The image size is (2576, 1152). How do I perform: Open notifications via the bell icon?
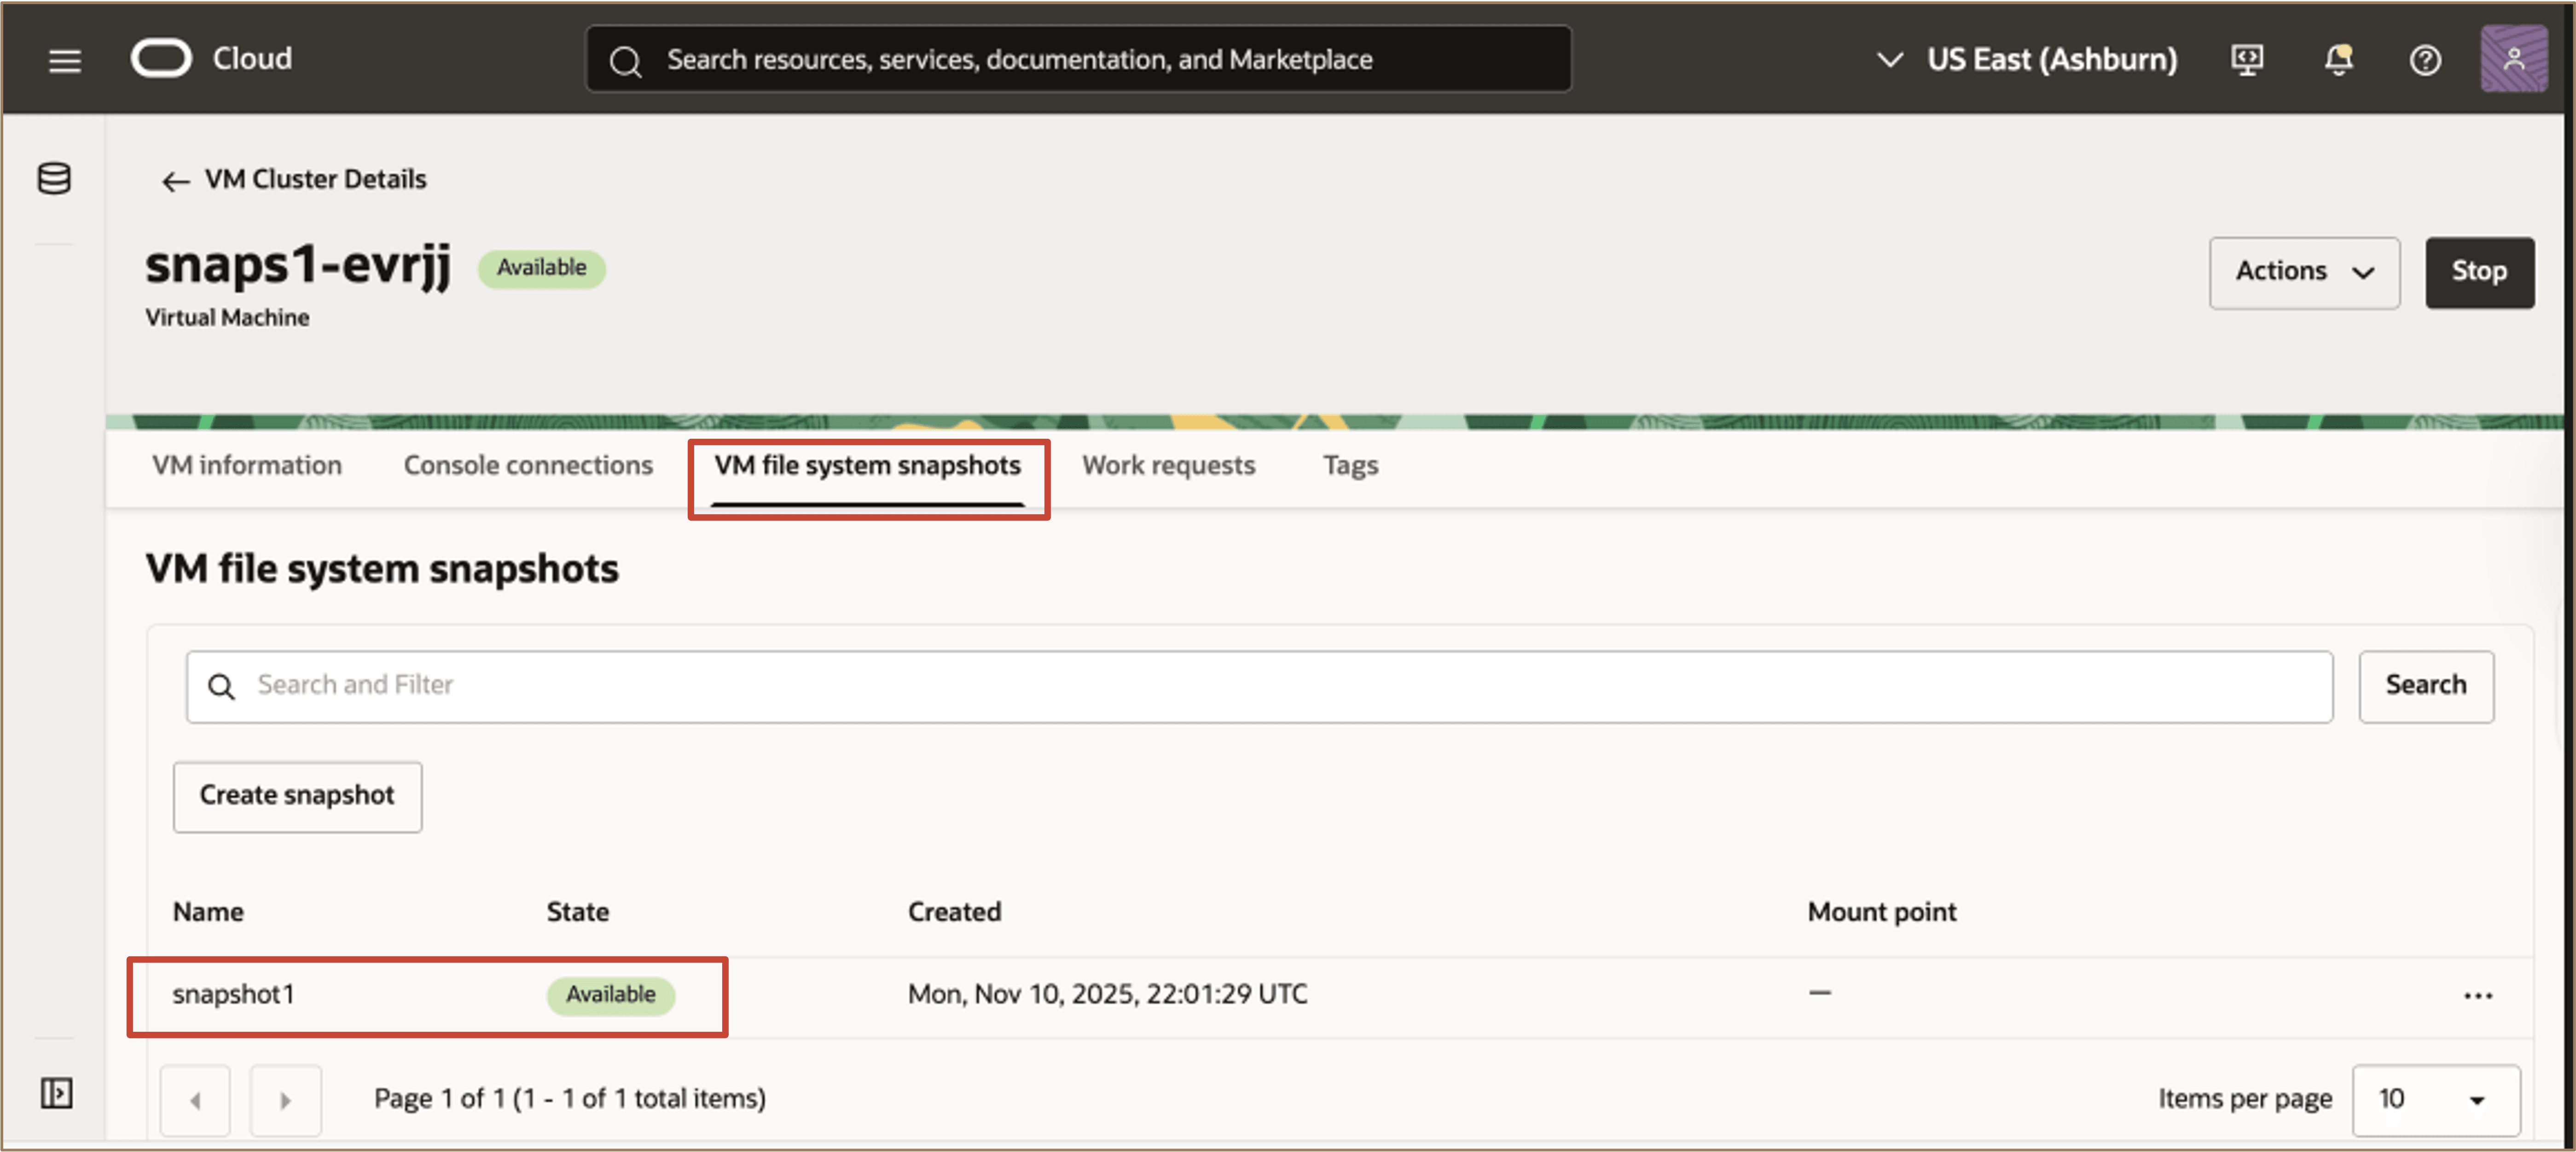click(x=2339, y=59)
